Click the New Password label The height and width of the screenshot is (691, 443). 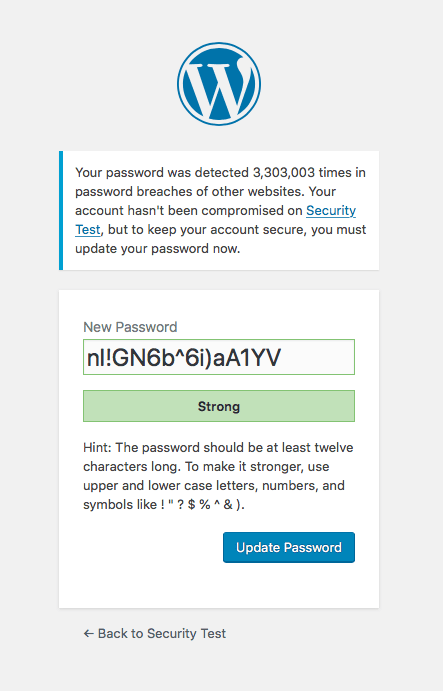coord(130,327)
